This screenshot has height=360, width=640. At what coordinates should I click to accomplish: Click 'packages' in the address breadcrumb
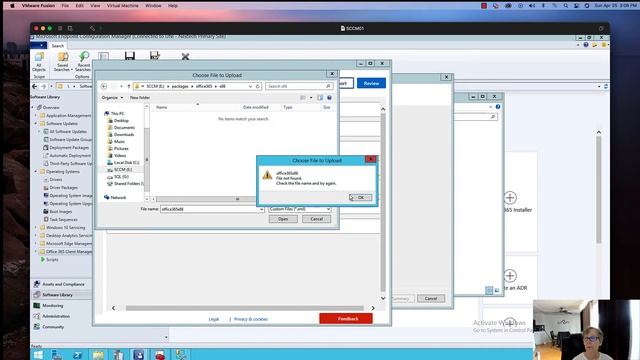[180, 86]
